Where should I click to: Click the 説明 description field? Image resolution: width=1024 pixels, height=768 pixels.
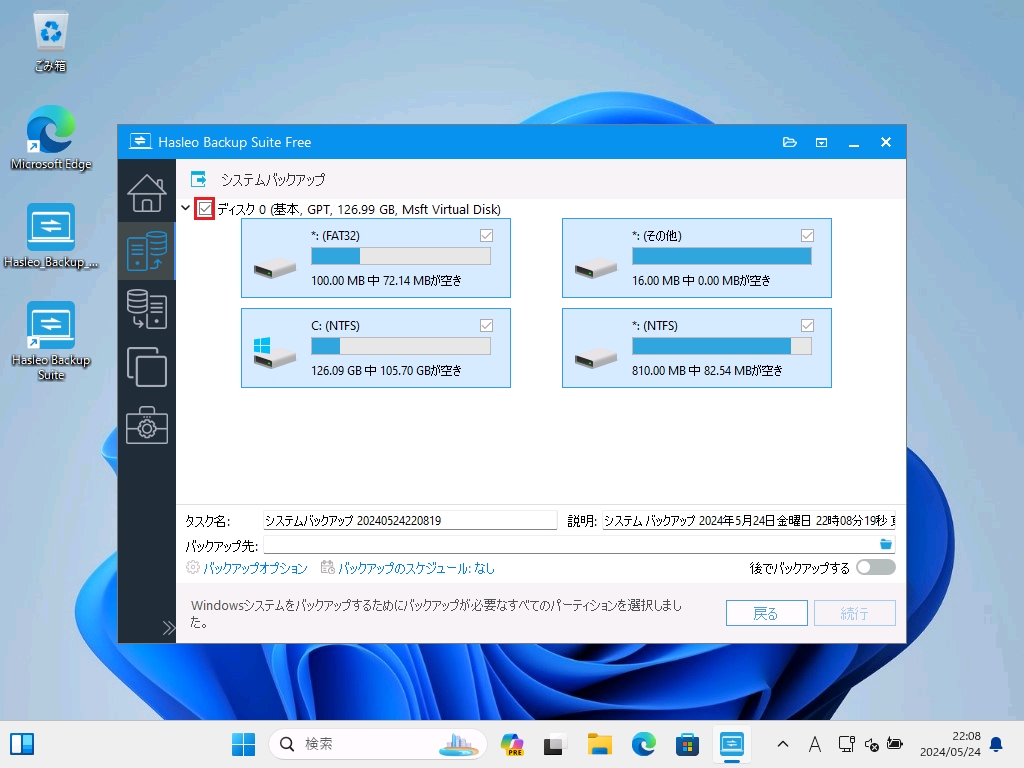pos(748,520)
